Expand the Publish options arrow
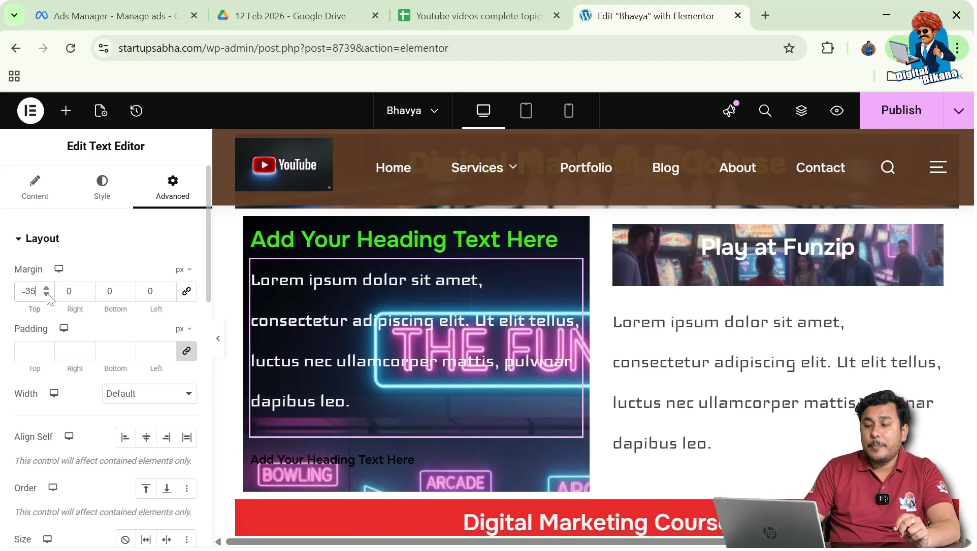 coord(959,111)
